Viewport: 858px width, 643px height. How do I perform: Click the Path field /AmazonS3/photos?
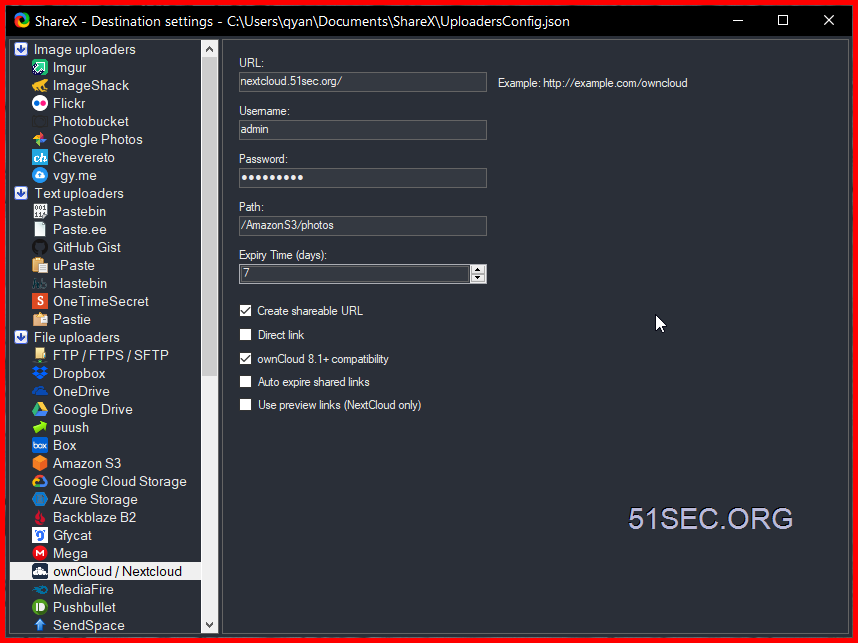363,225
